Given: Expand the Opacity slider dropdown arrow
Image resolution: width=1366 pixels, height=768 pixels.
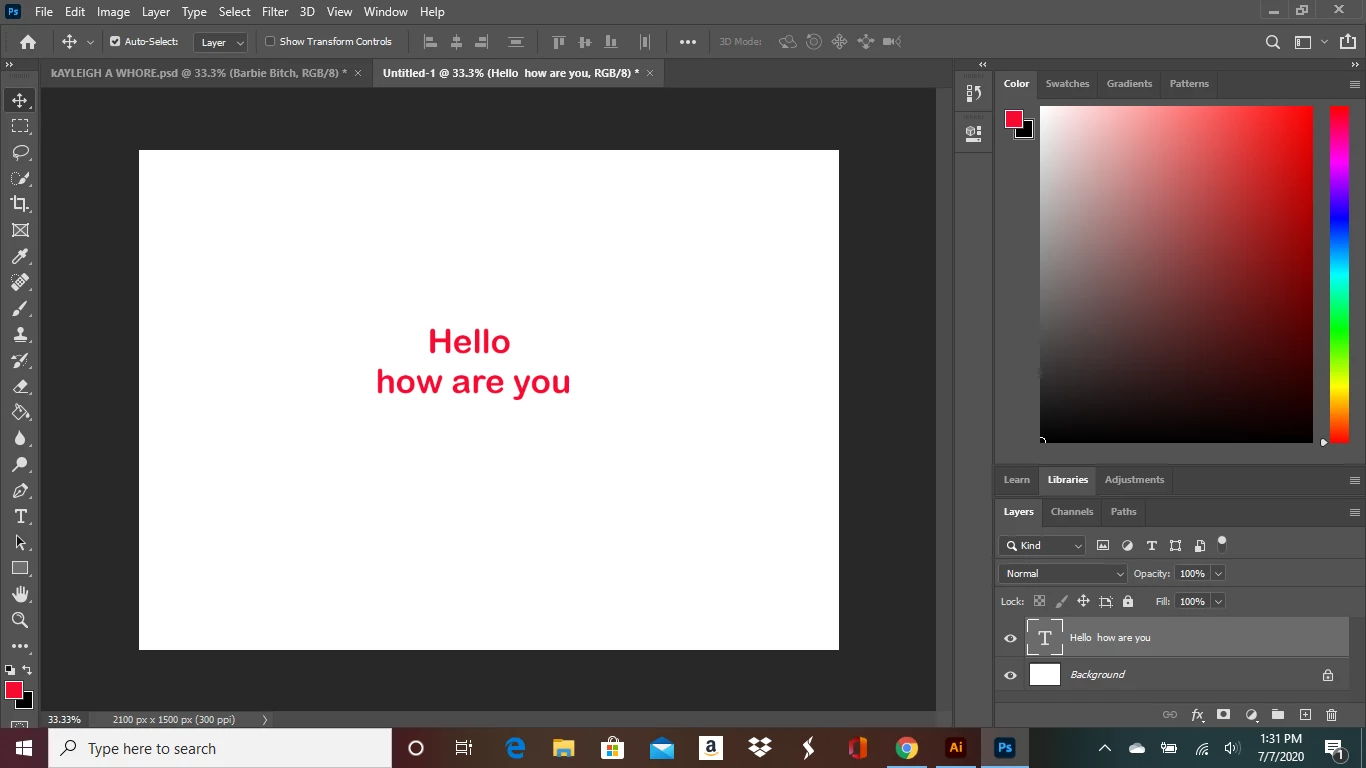Looking at the screenshot, I should [1218, 573].
